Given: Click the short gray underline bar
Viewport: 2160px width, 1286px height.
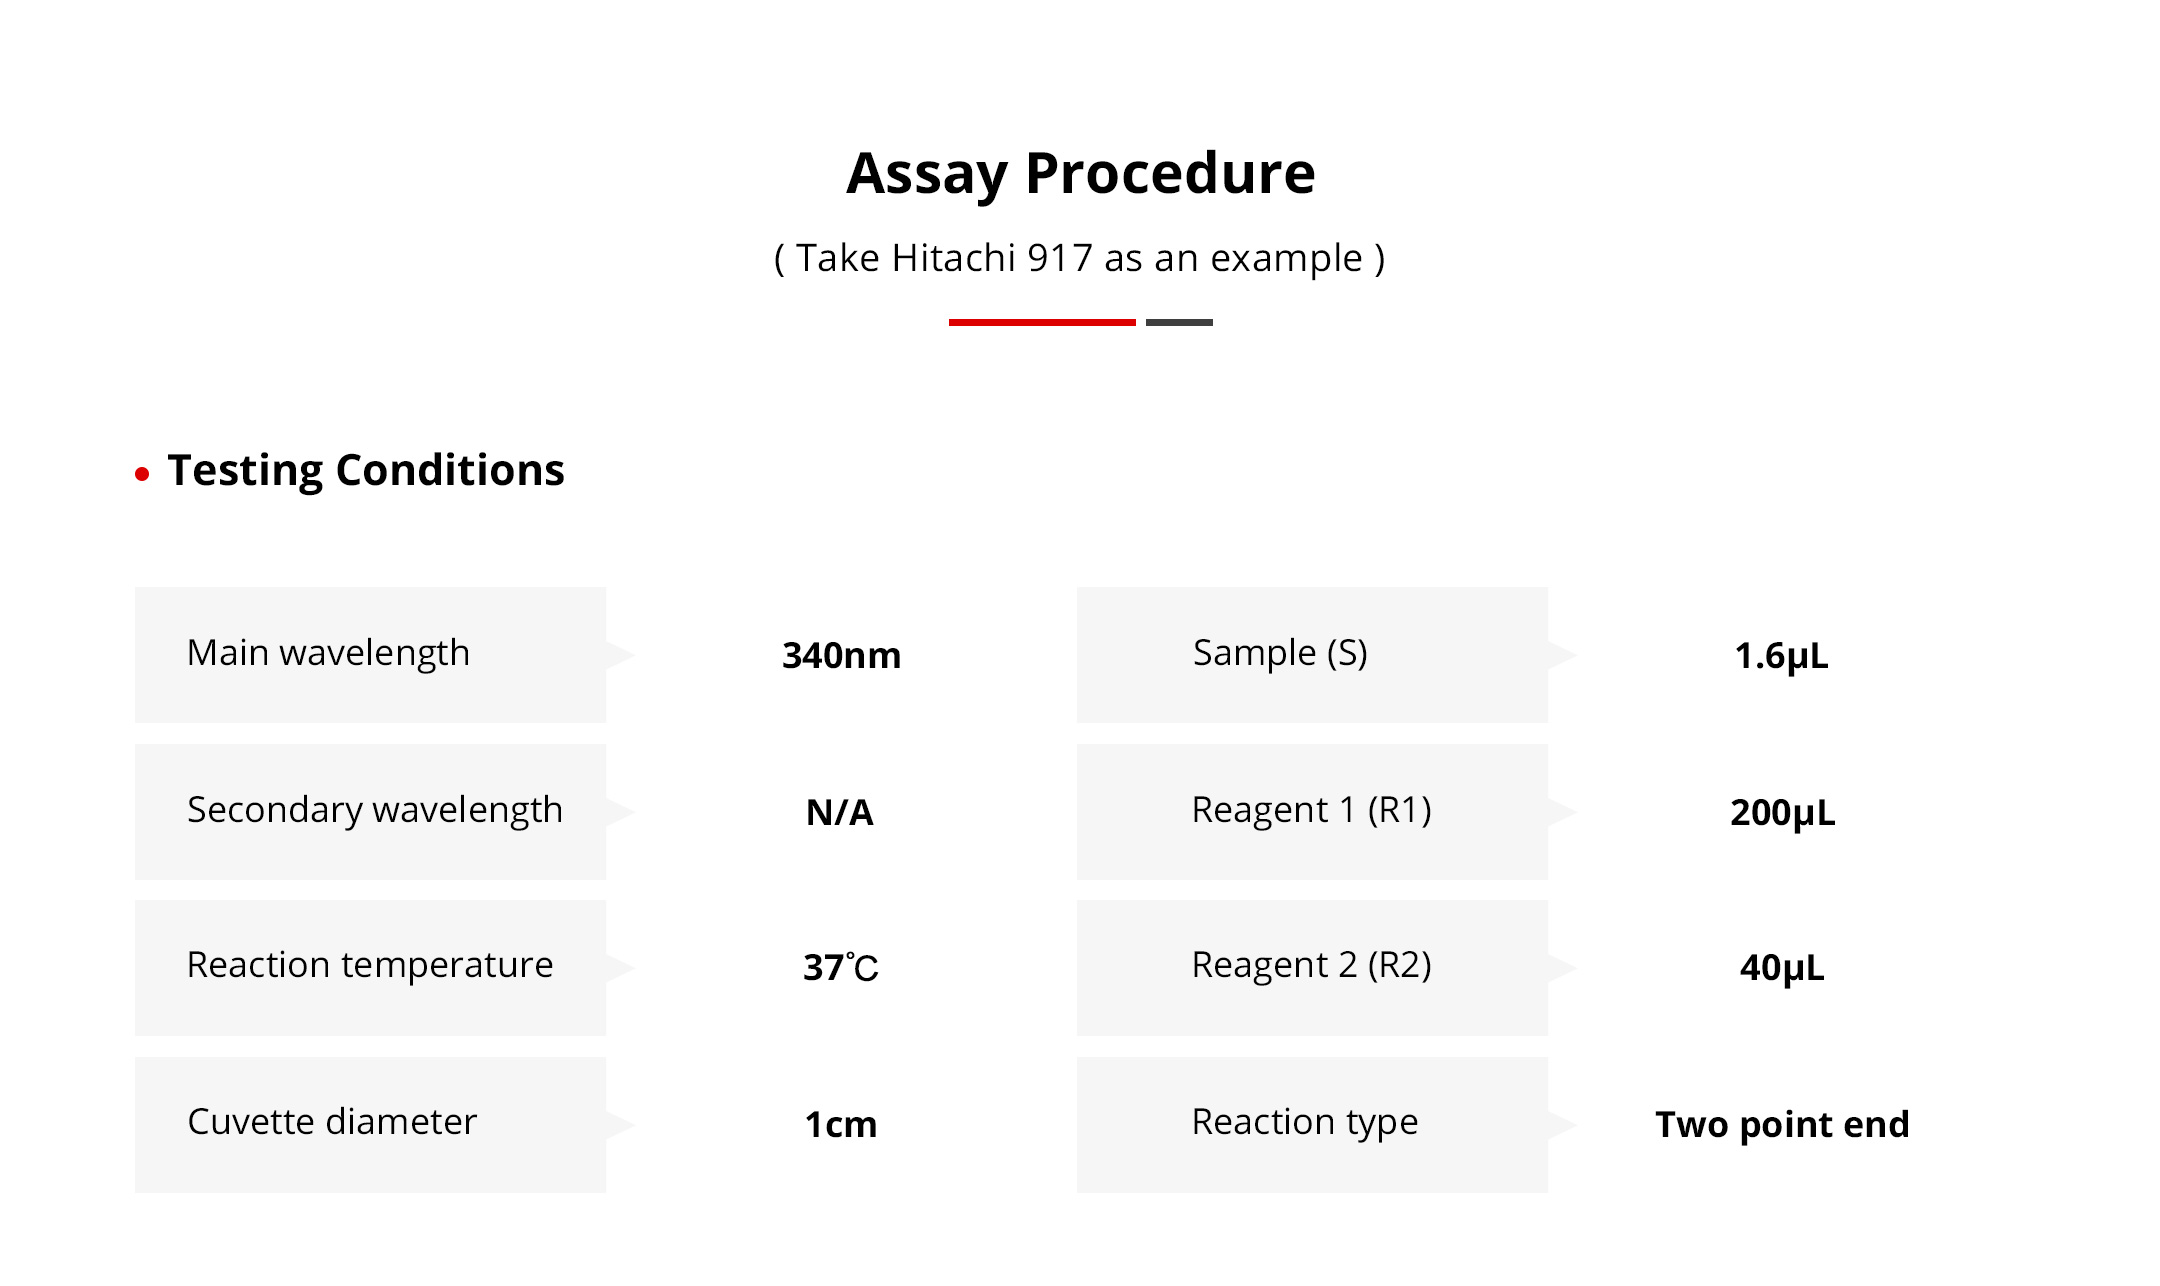Looking at the screenshot, I should point(1179,322).
